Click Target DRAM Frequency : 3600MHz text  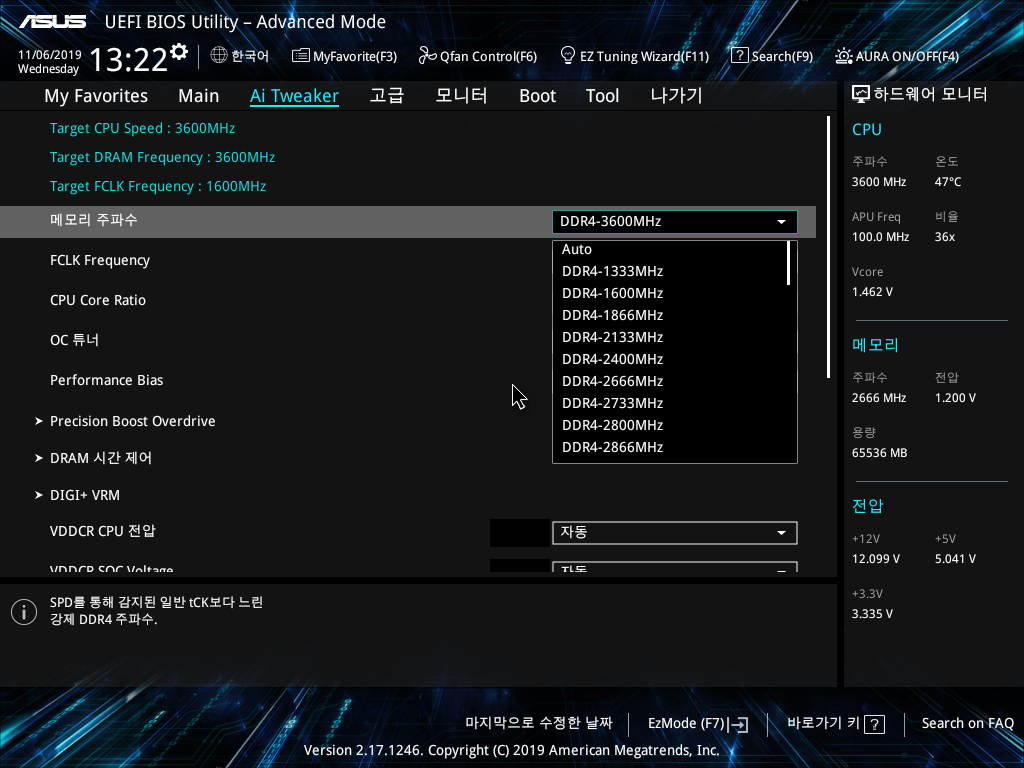tap(162, 157)
